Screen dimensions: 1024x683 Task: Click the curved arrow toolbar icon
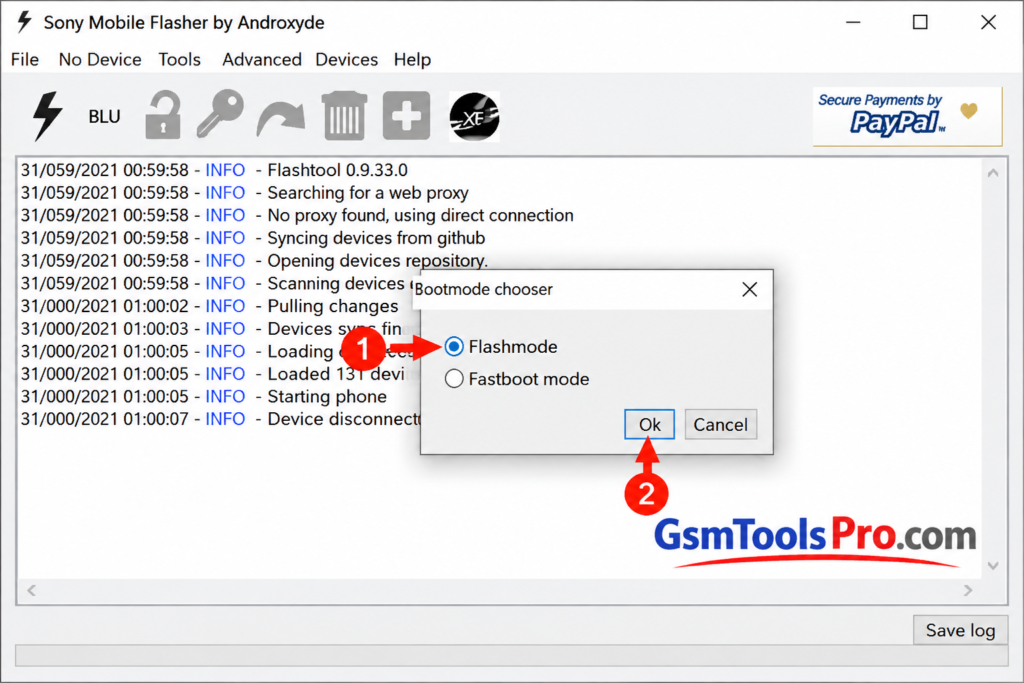coord(281,118)
